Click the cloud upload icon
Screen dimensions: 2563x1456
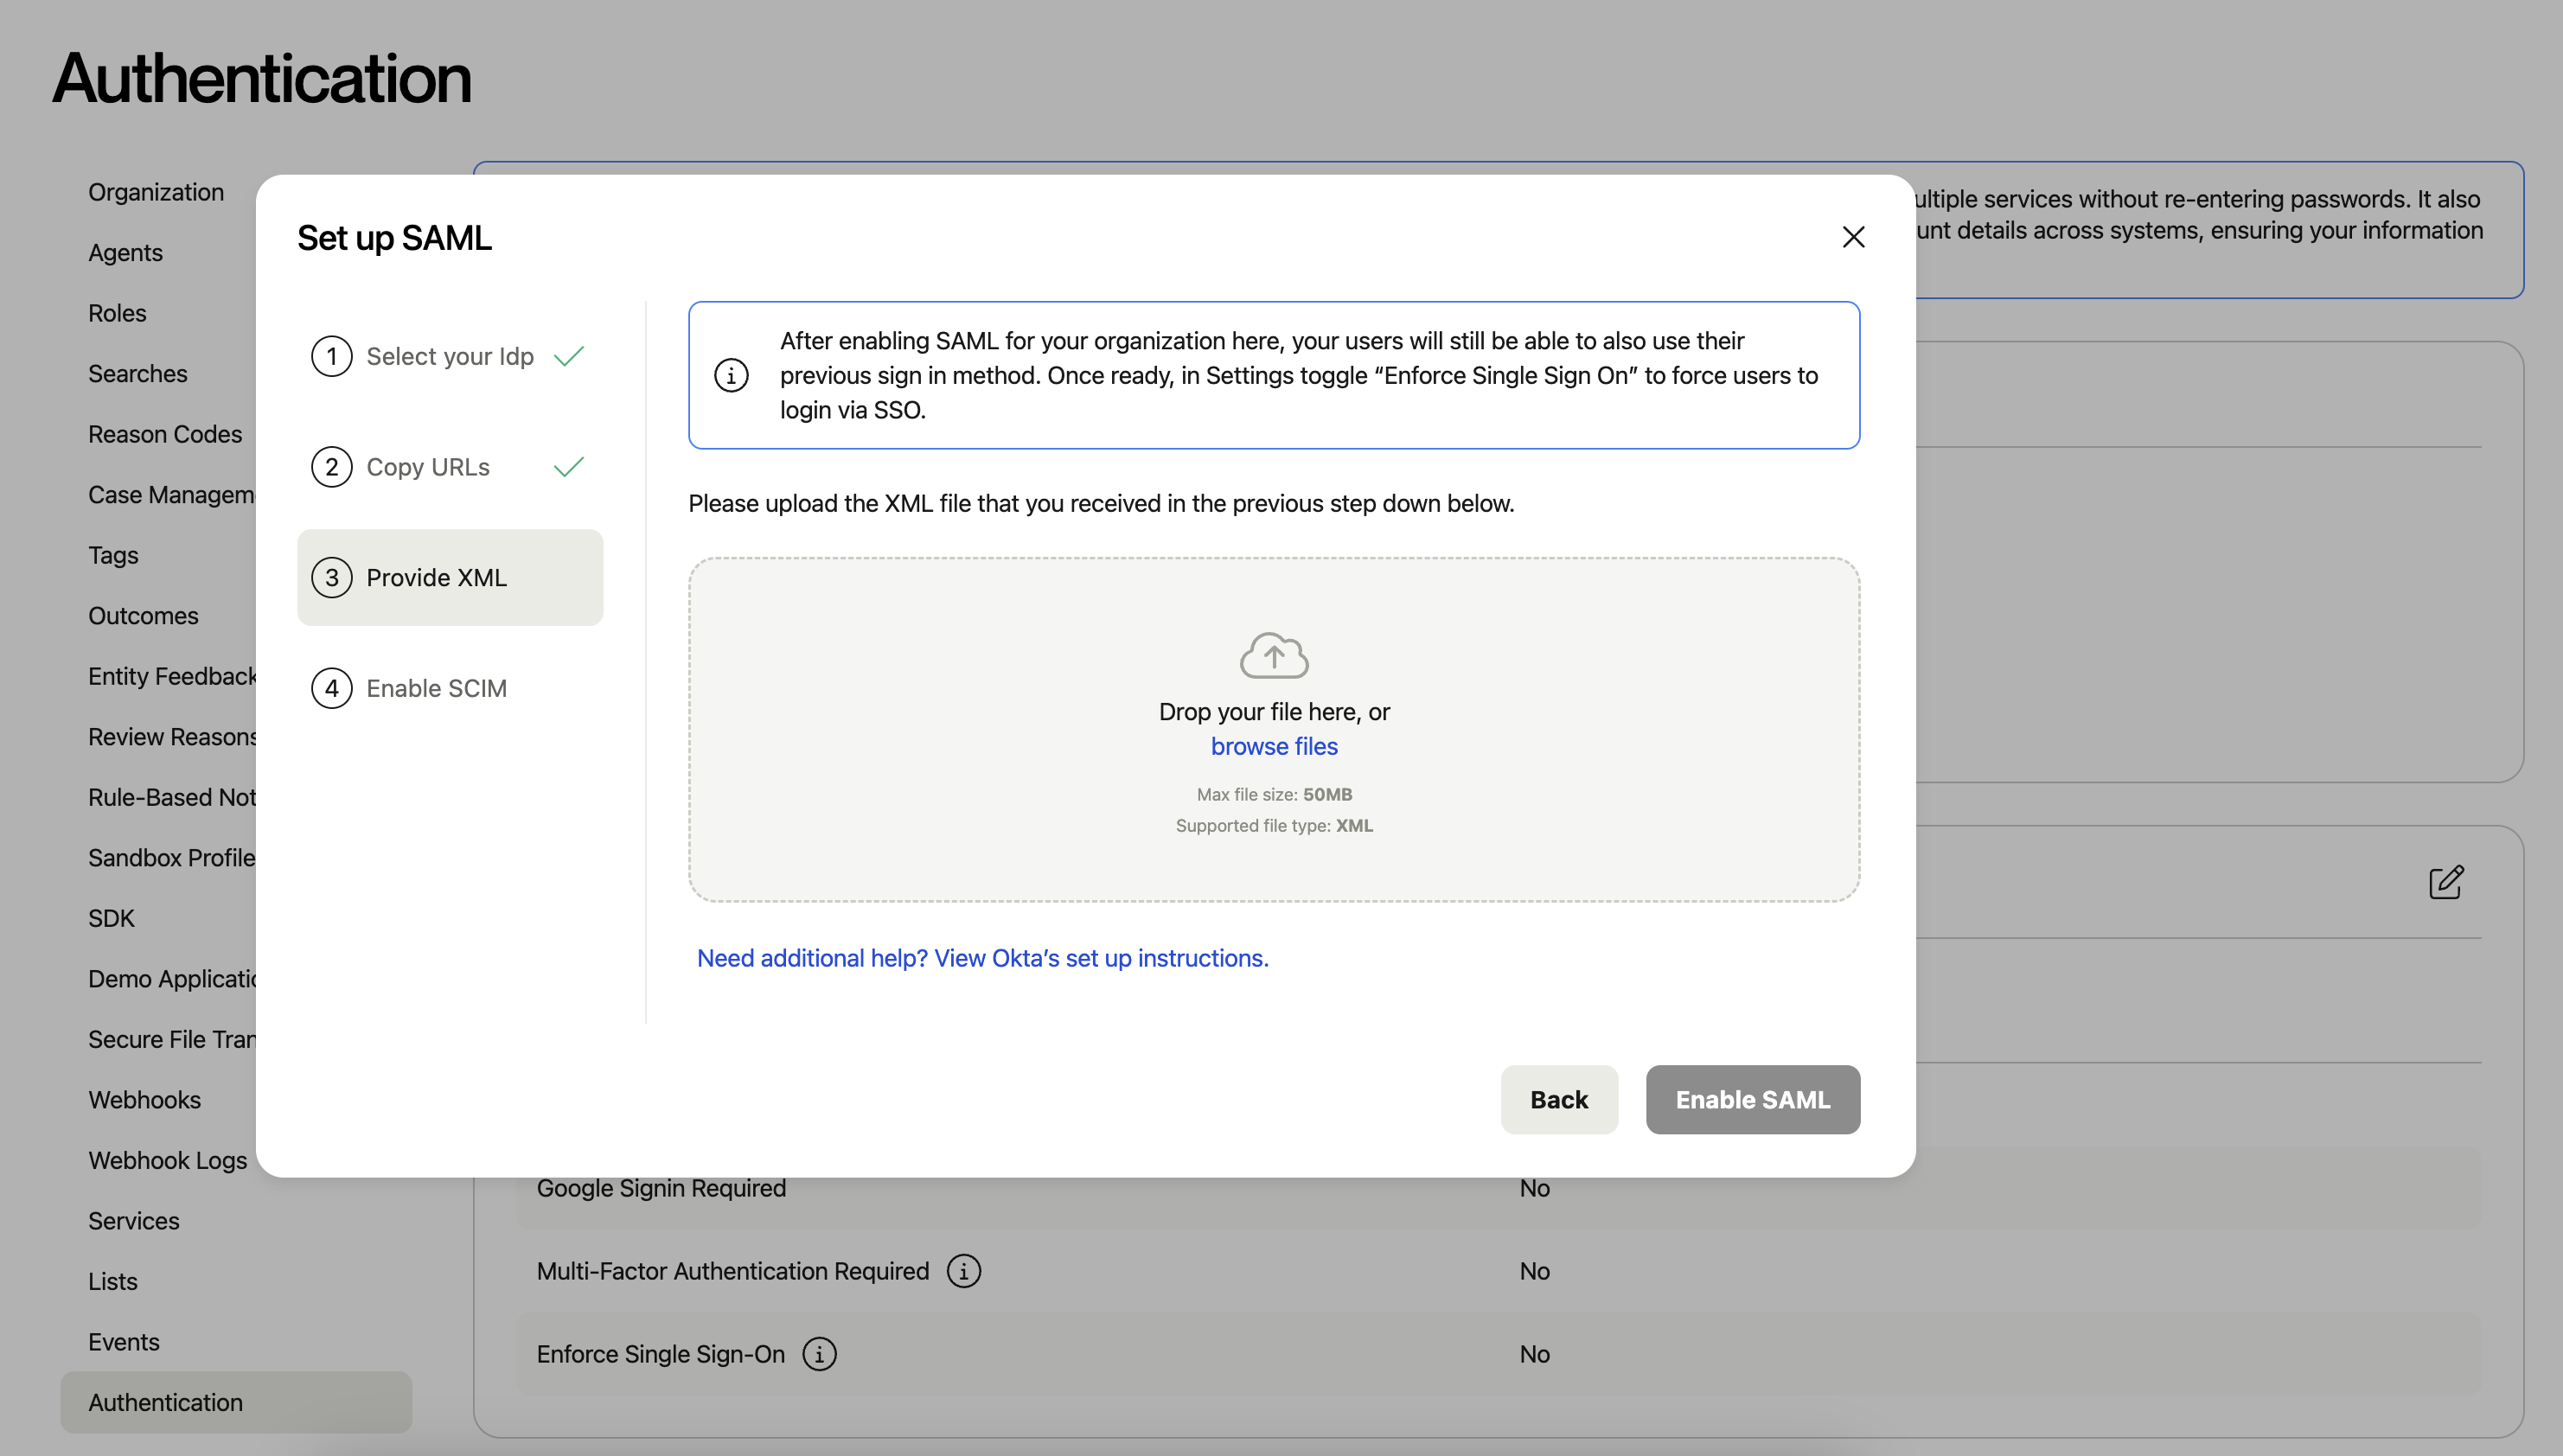1273,655
